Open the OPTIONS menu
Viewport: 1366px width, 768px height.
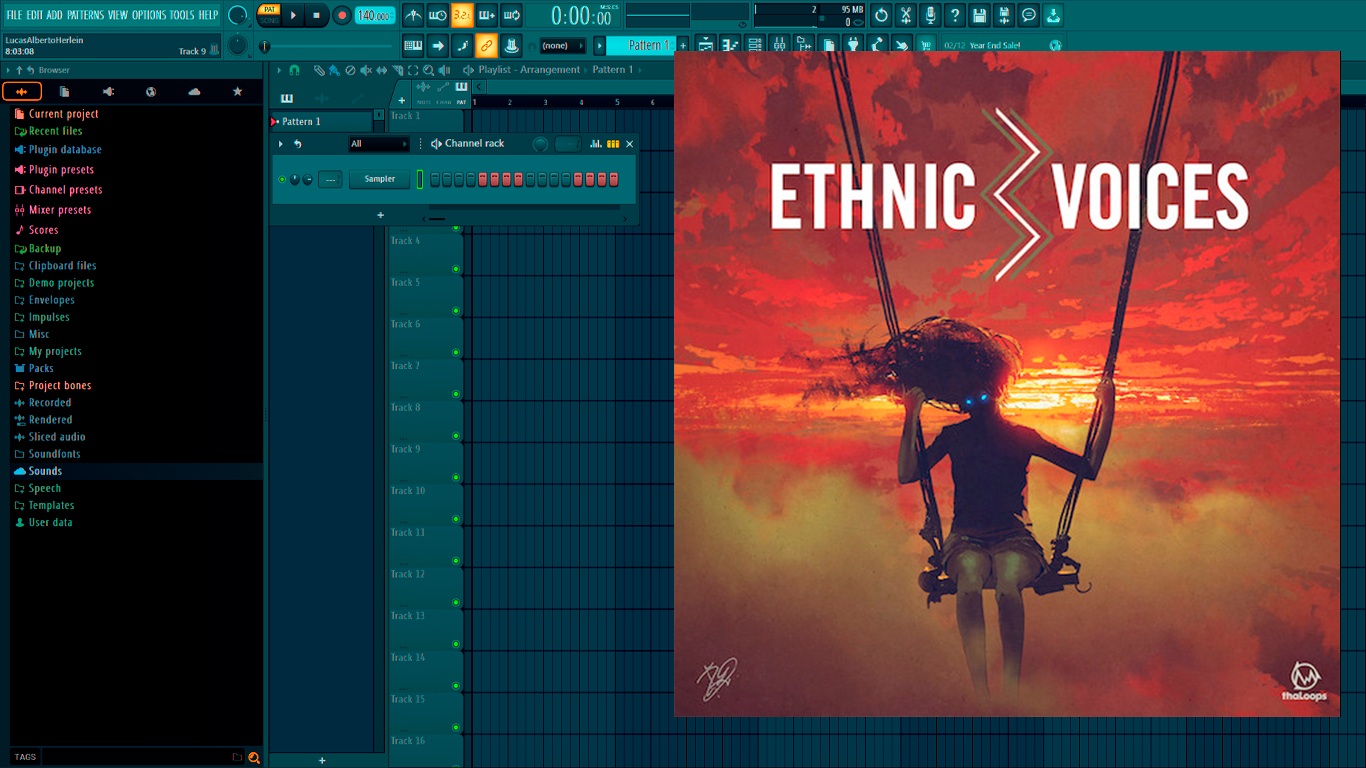(149, 15)
